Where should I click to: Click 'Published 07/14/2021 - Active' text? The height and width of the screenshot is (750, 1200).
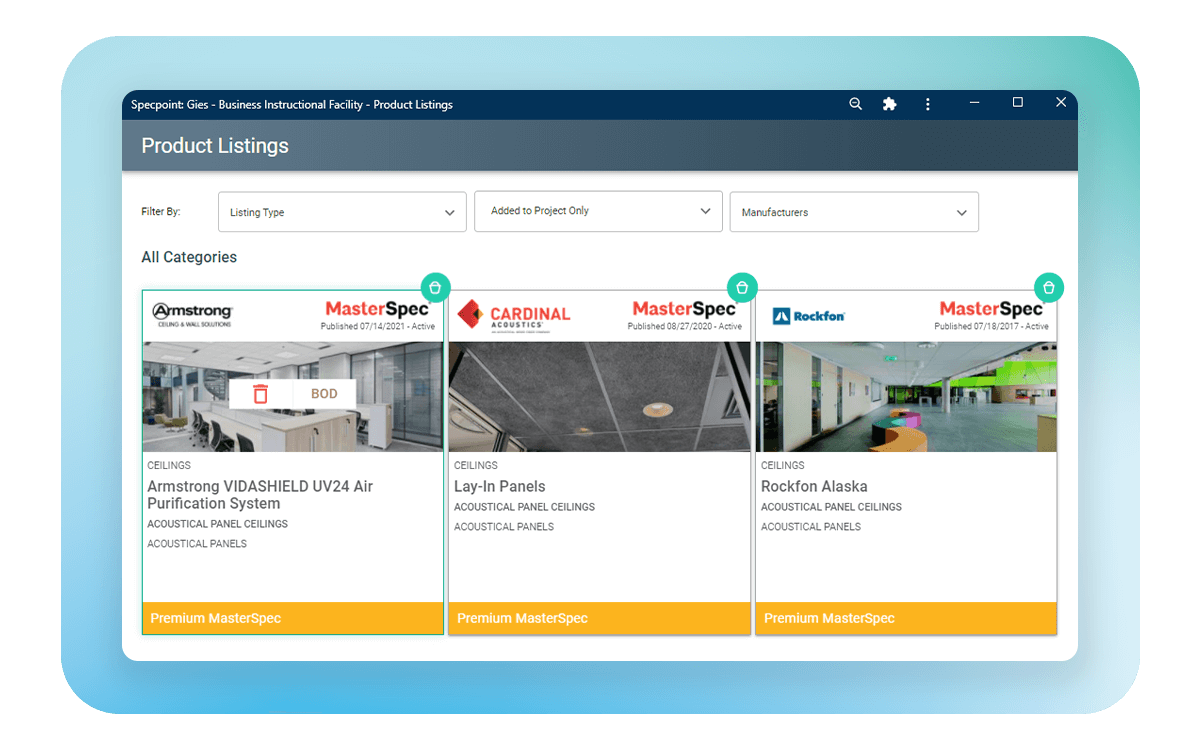pyautogui.click(x=378, y=327)
